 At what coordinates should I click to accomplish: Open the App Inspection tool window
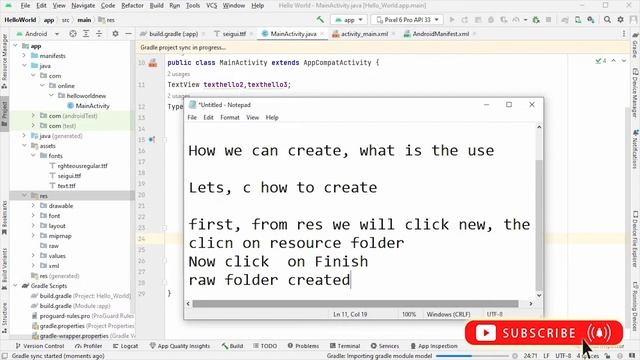pyautogui.click(x=434, y=346)
